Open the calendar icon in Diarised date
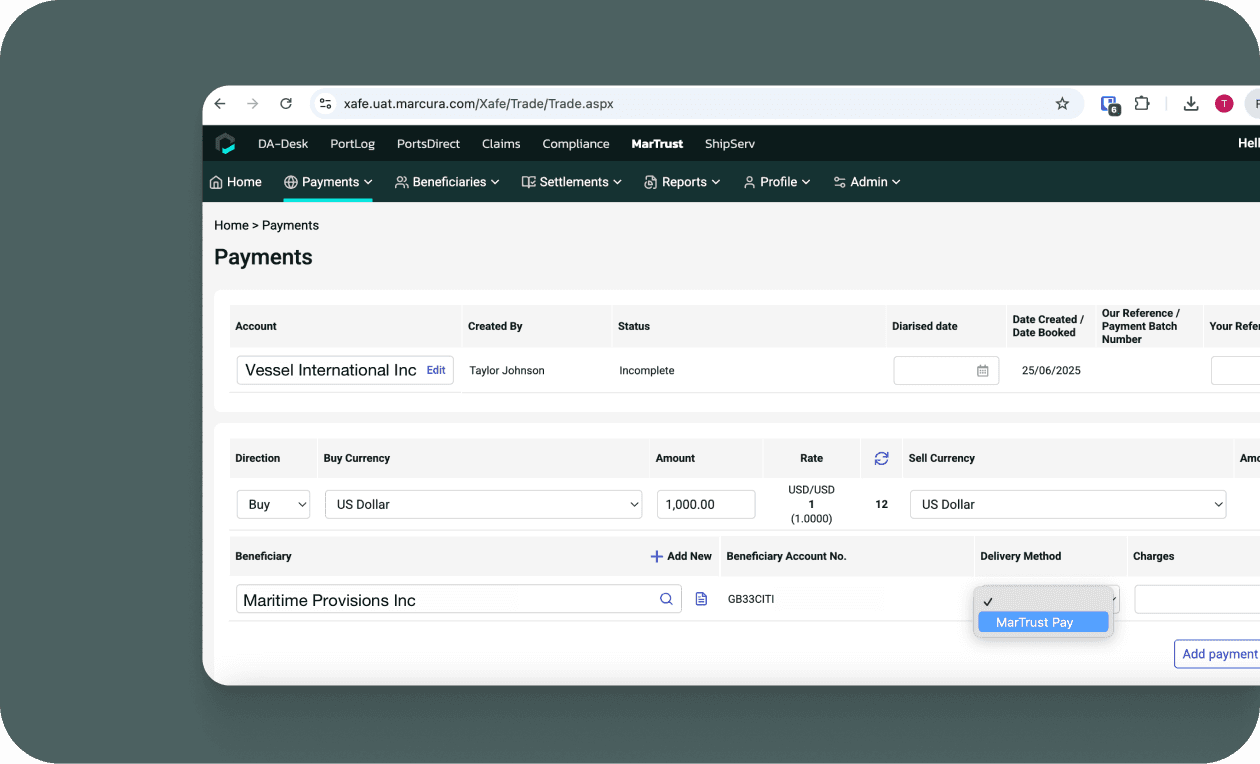Image resolution: width=1260 pixels, height=764 pixels. coord(983,371)
